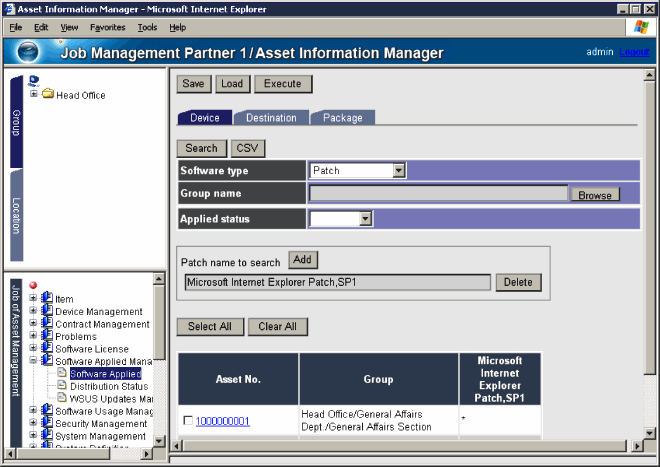Click the Device Management book icon

(47, 311)
